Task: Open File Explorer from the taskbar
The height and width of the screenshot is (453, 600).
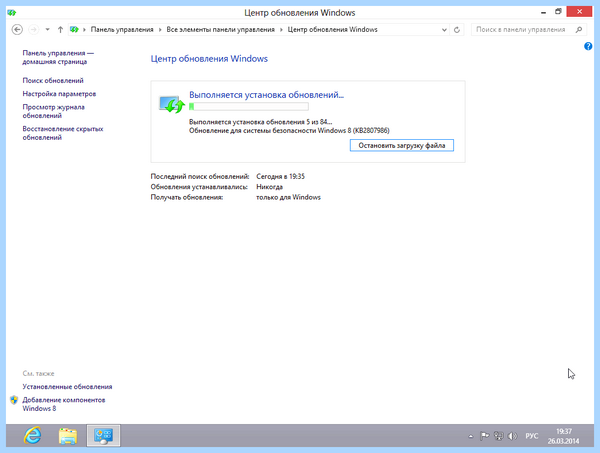Action: point(68,435)
